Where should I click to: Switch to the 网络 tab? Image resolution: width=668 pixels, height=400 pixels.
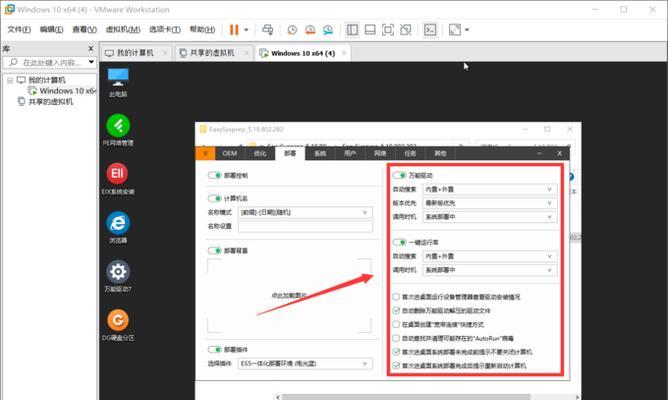point(380,153)
